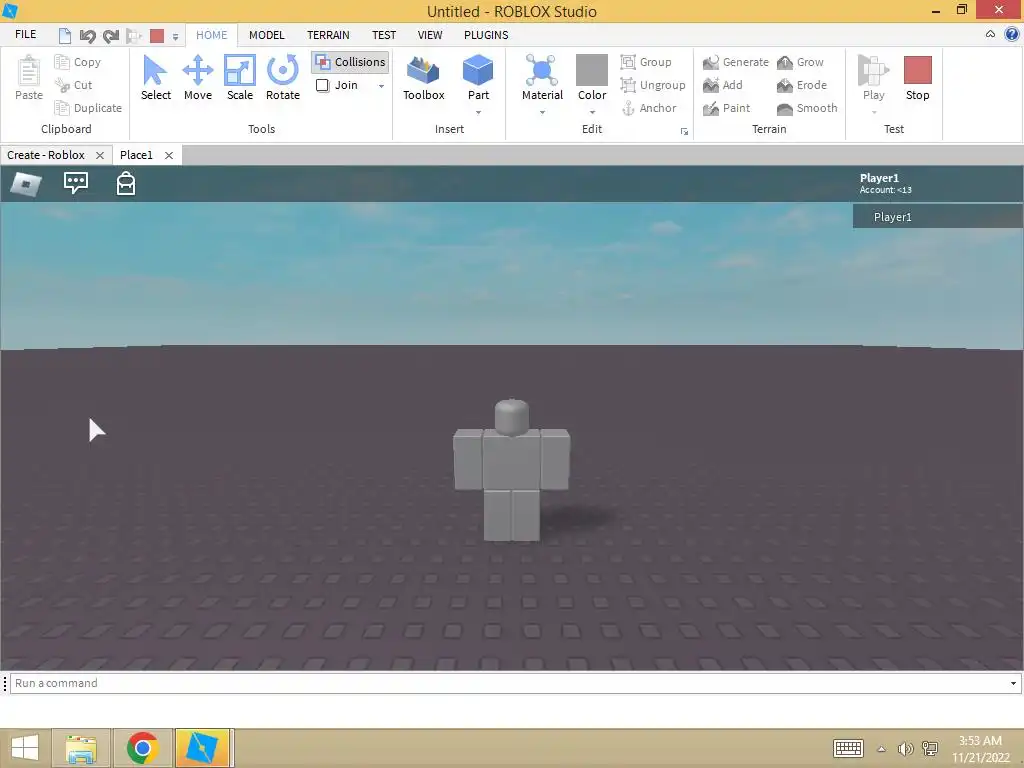Switch to the MODEL tab
Screen dimensions: 1024x768
point(266,35)
